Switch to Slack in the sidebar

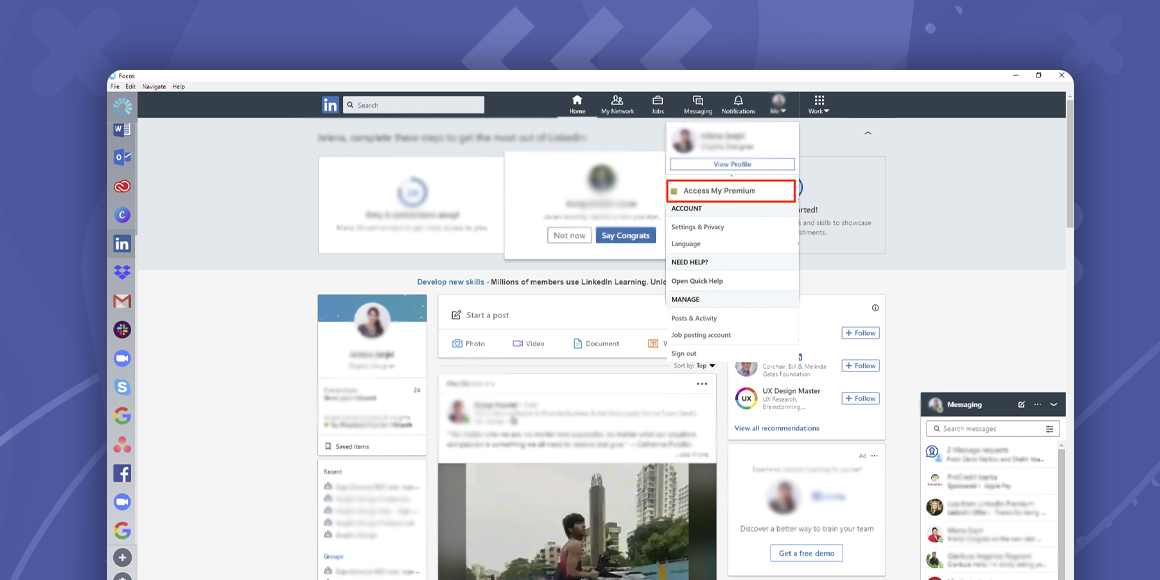122,330
